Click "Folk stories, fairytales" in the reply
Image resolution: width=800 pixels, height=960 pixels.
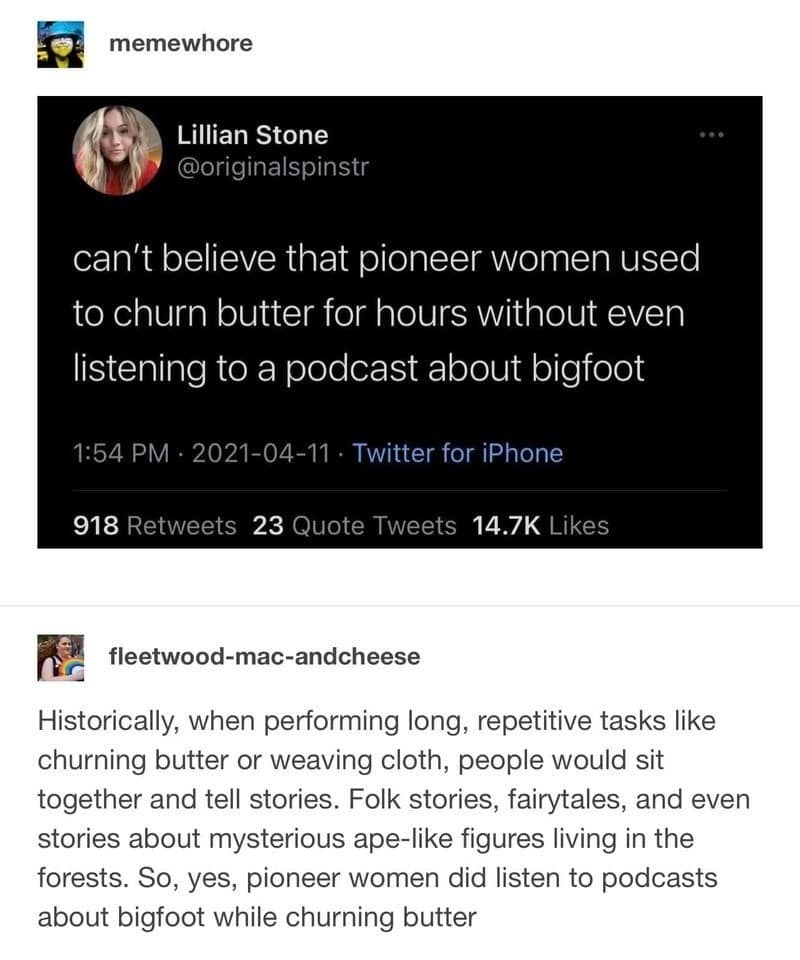[473, 799]
